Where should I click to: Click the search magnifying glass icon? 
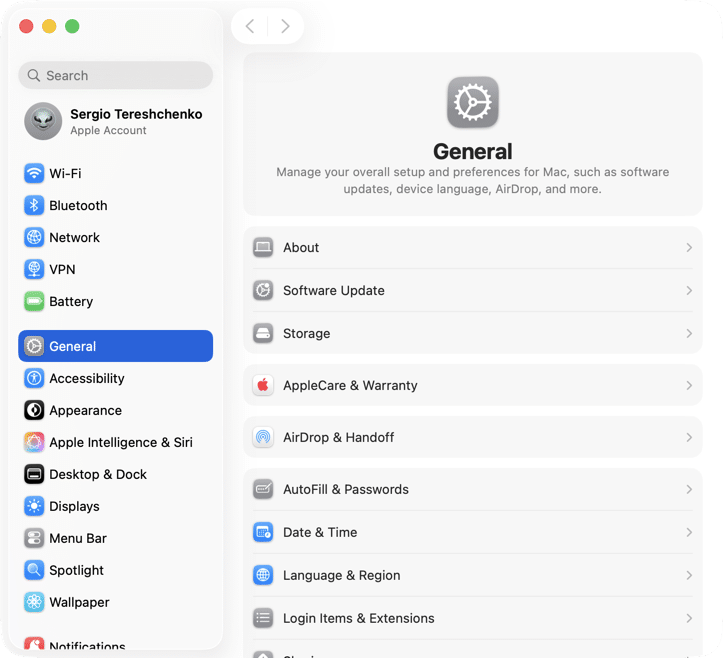pyautogui.click(x=34, y=75)
